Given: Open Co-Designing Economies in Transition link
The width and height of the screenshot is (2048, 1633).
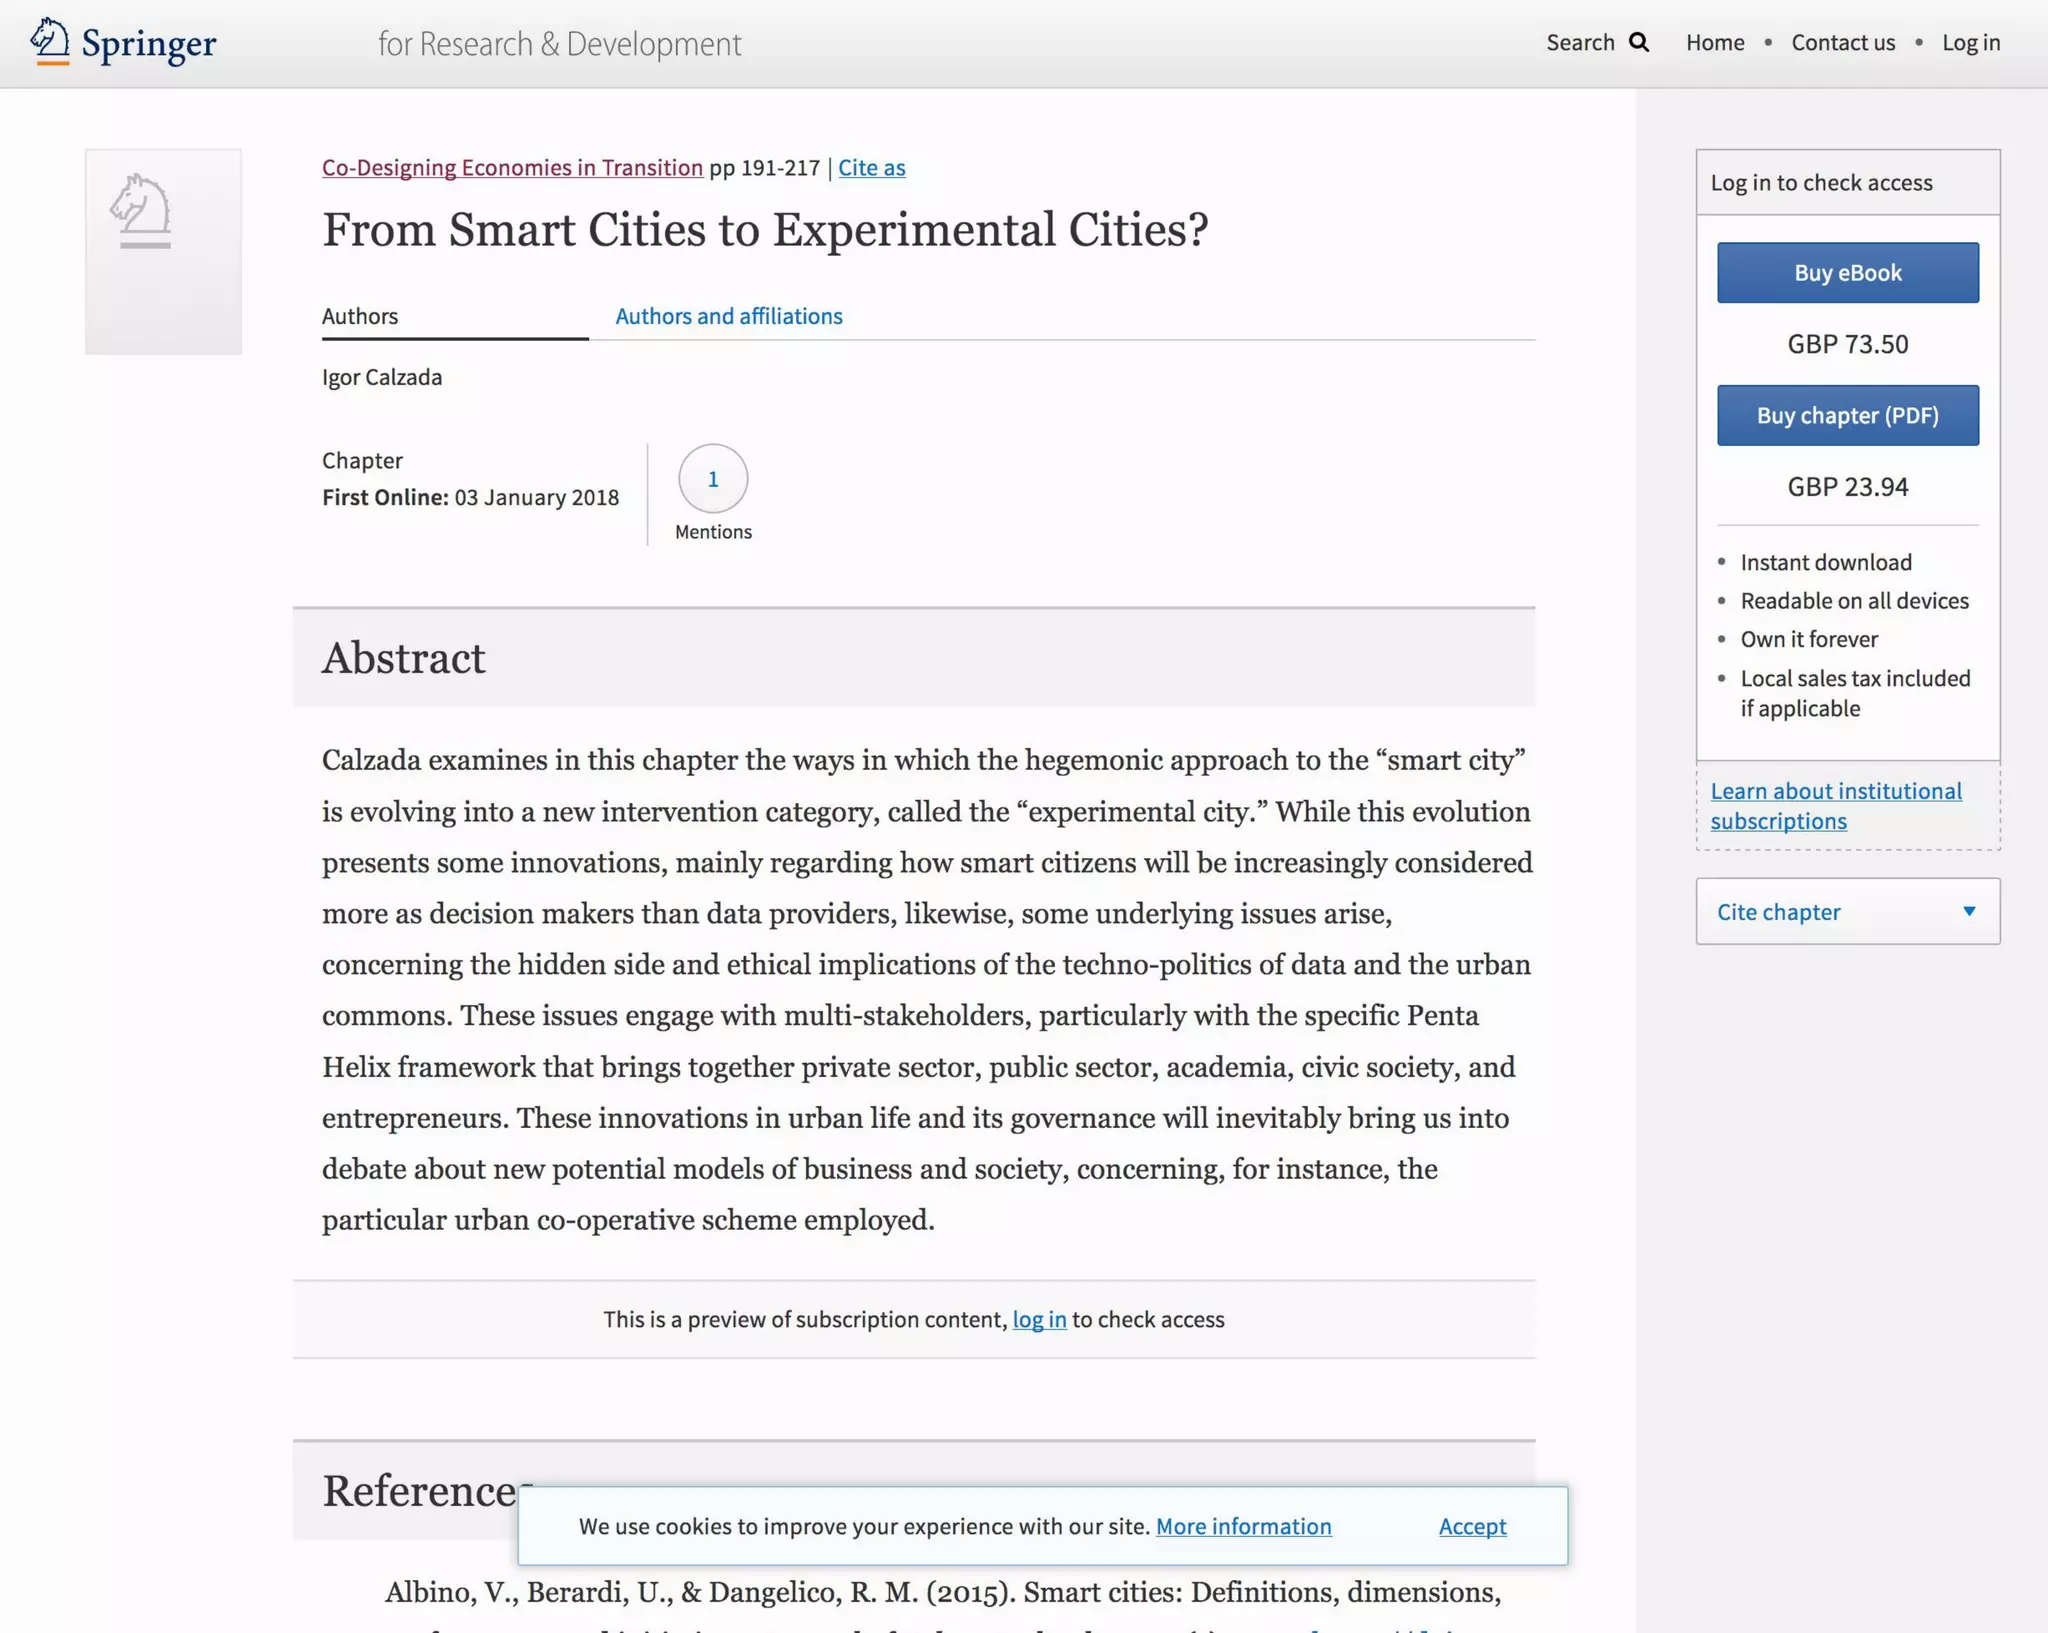Looking at the screenshot, I should [512, 168].
